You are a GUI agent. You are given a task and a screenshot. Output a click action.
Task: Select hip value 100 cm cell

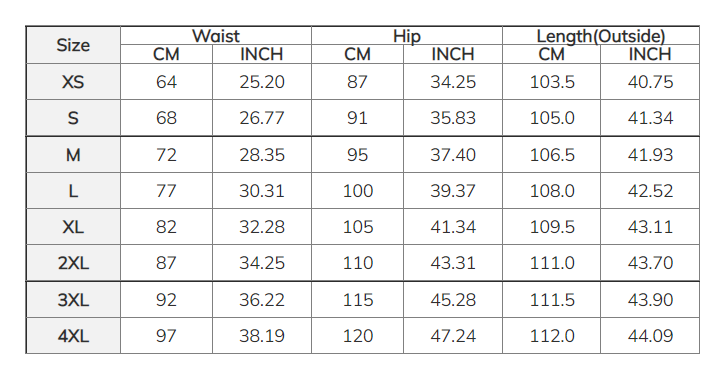pos(357,191)
